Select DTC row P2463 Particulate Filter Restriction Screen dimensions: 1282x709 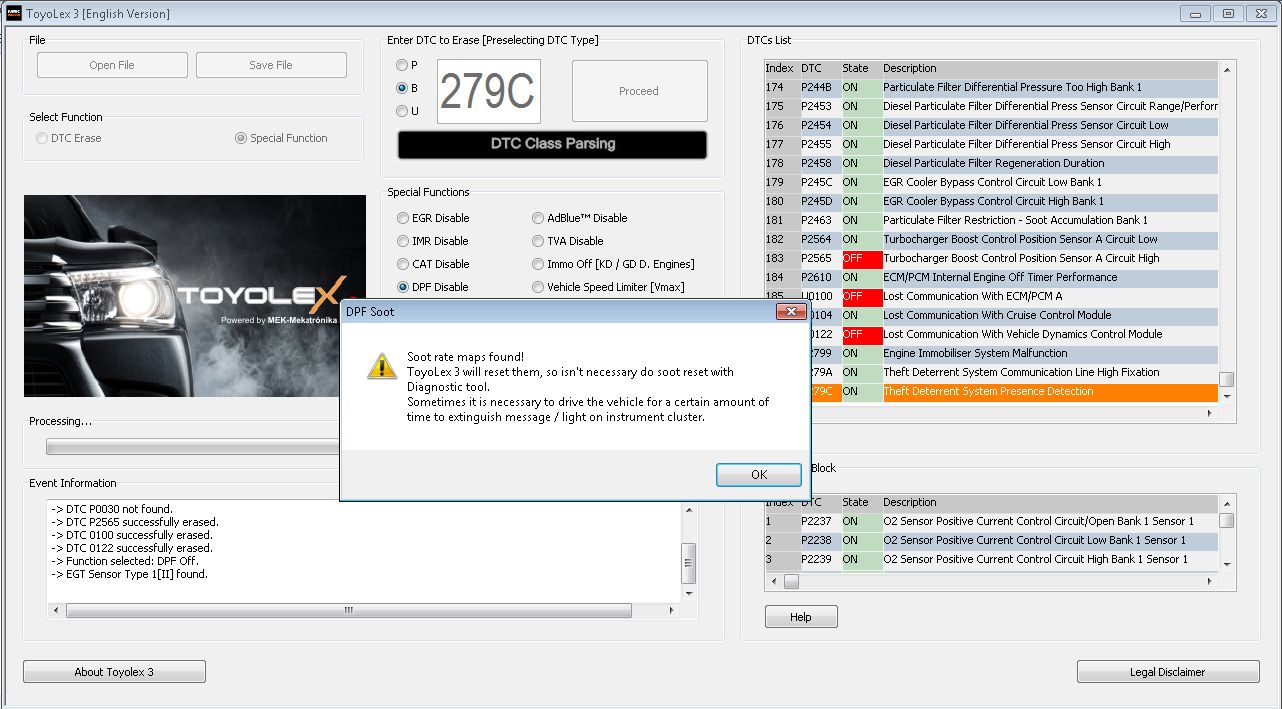coord(1014,220)
